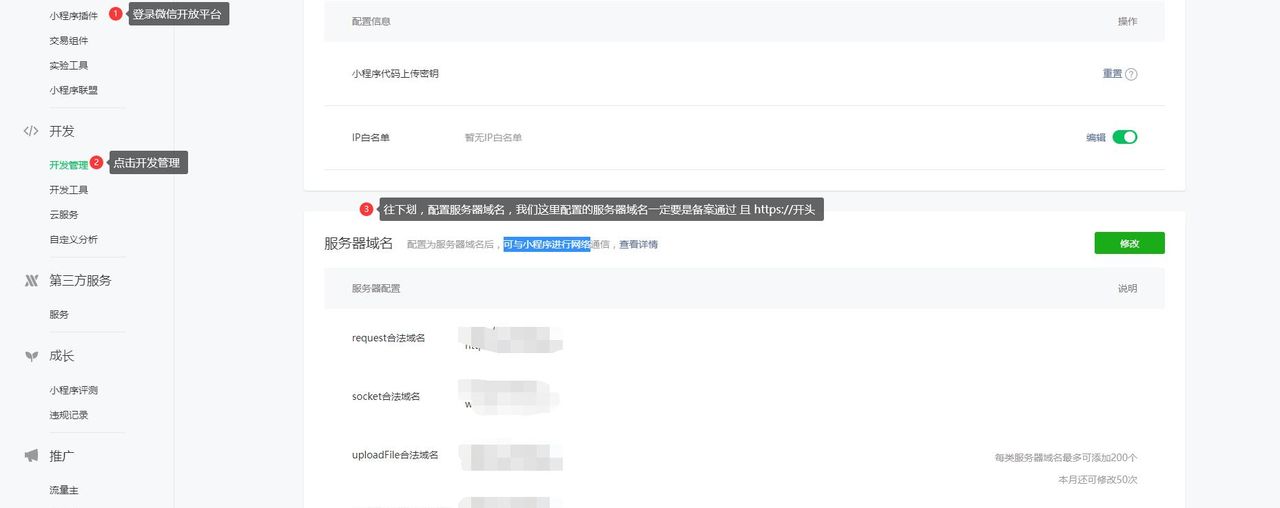Click 编辑 for the IP whitelist
The image size is (1280, 508).
tap(1096, 138)
